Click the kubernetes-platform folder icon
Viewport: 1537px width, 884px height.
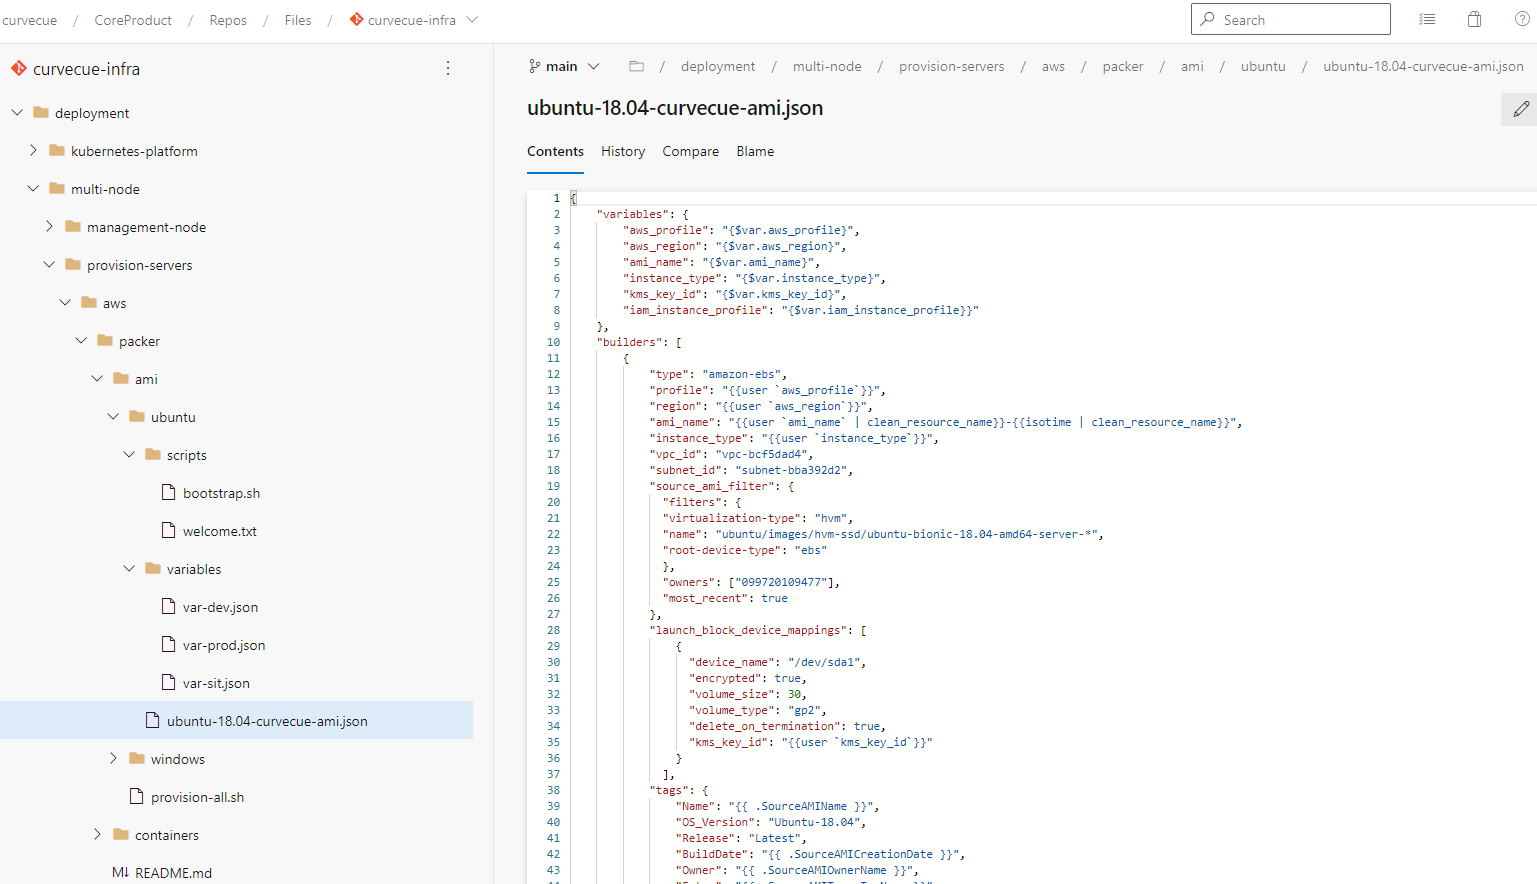coord(57,150)
